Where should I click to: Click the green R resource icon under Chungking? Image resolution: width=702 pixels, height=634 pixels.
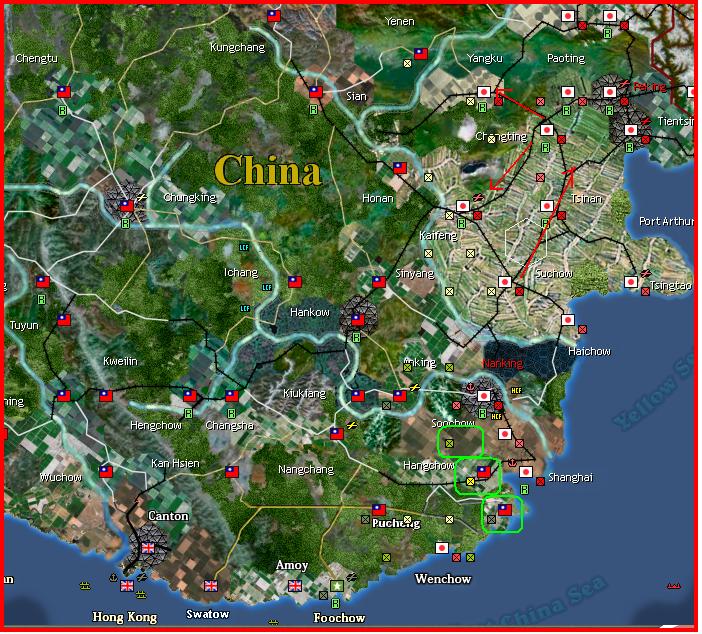(x=125, y=223)
